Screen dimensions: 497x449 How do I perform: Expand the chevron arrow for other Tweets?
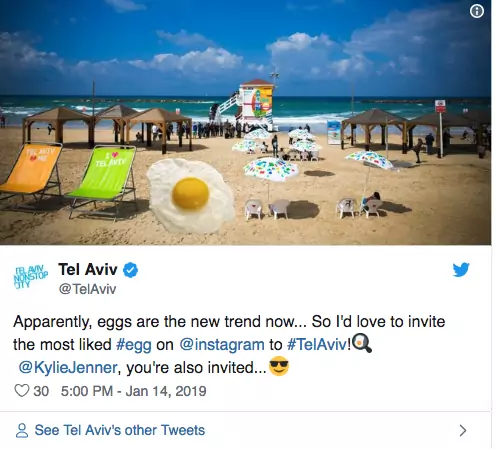[463, 430]
